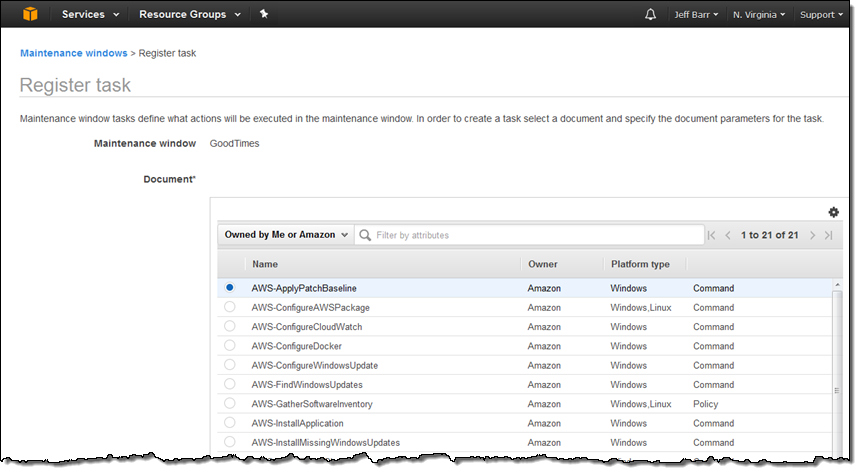Click the Filter by attributes search field
The height and width of the screenshot is (473, 860).
coord(530,235)
